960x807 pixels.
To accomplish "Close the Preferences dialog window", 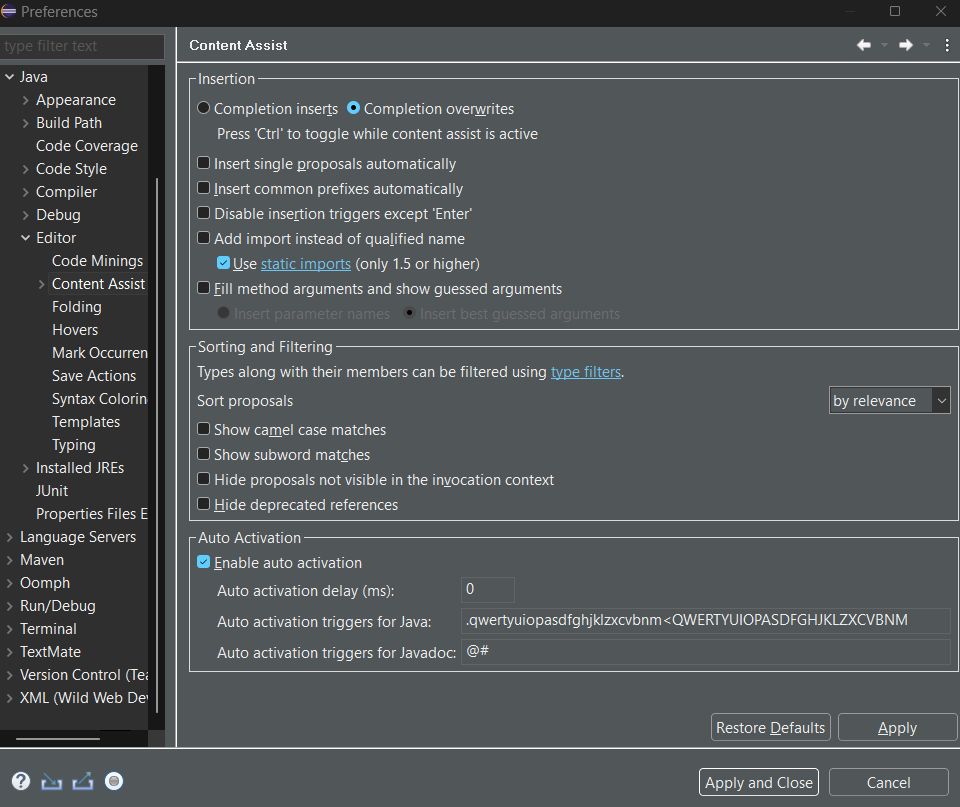I will pos(941,11).
